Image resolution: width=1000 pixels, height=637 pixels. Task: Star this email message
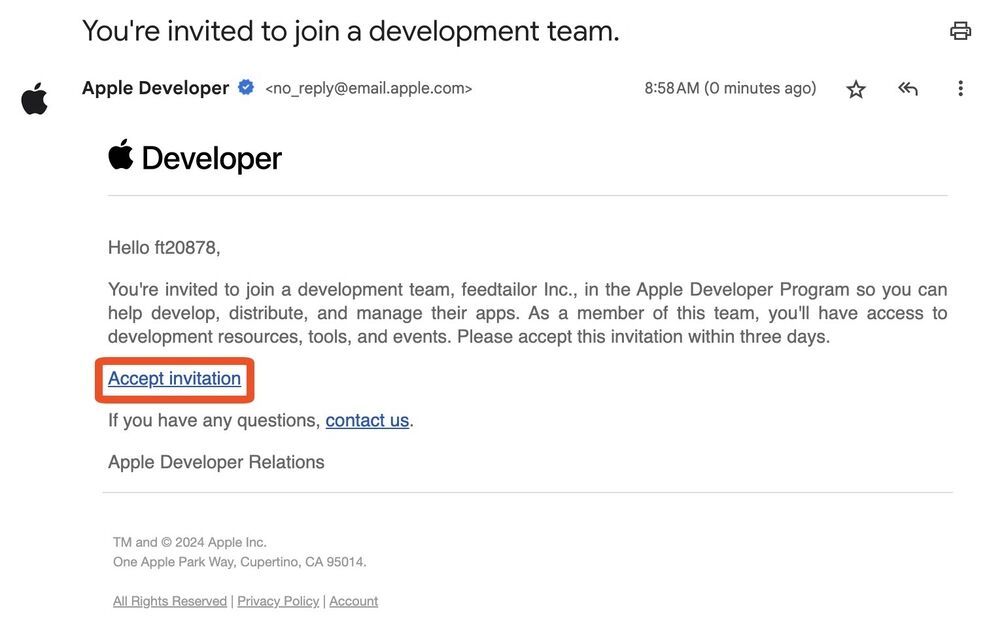pyautogui.click(x=855, y=89)
